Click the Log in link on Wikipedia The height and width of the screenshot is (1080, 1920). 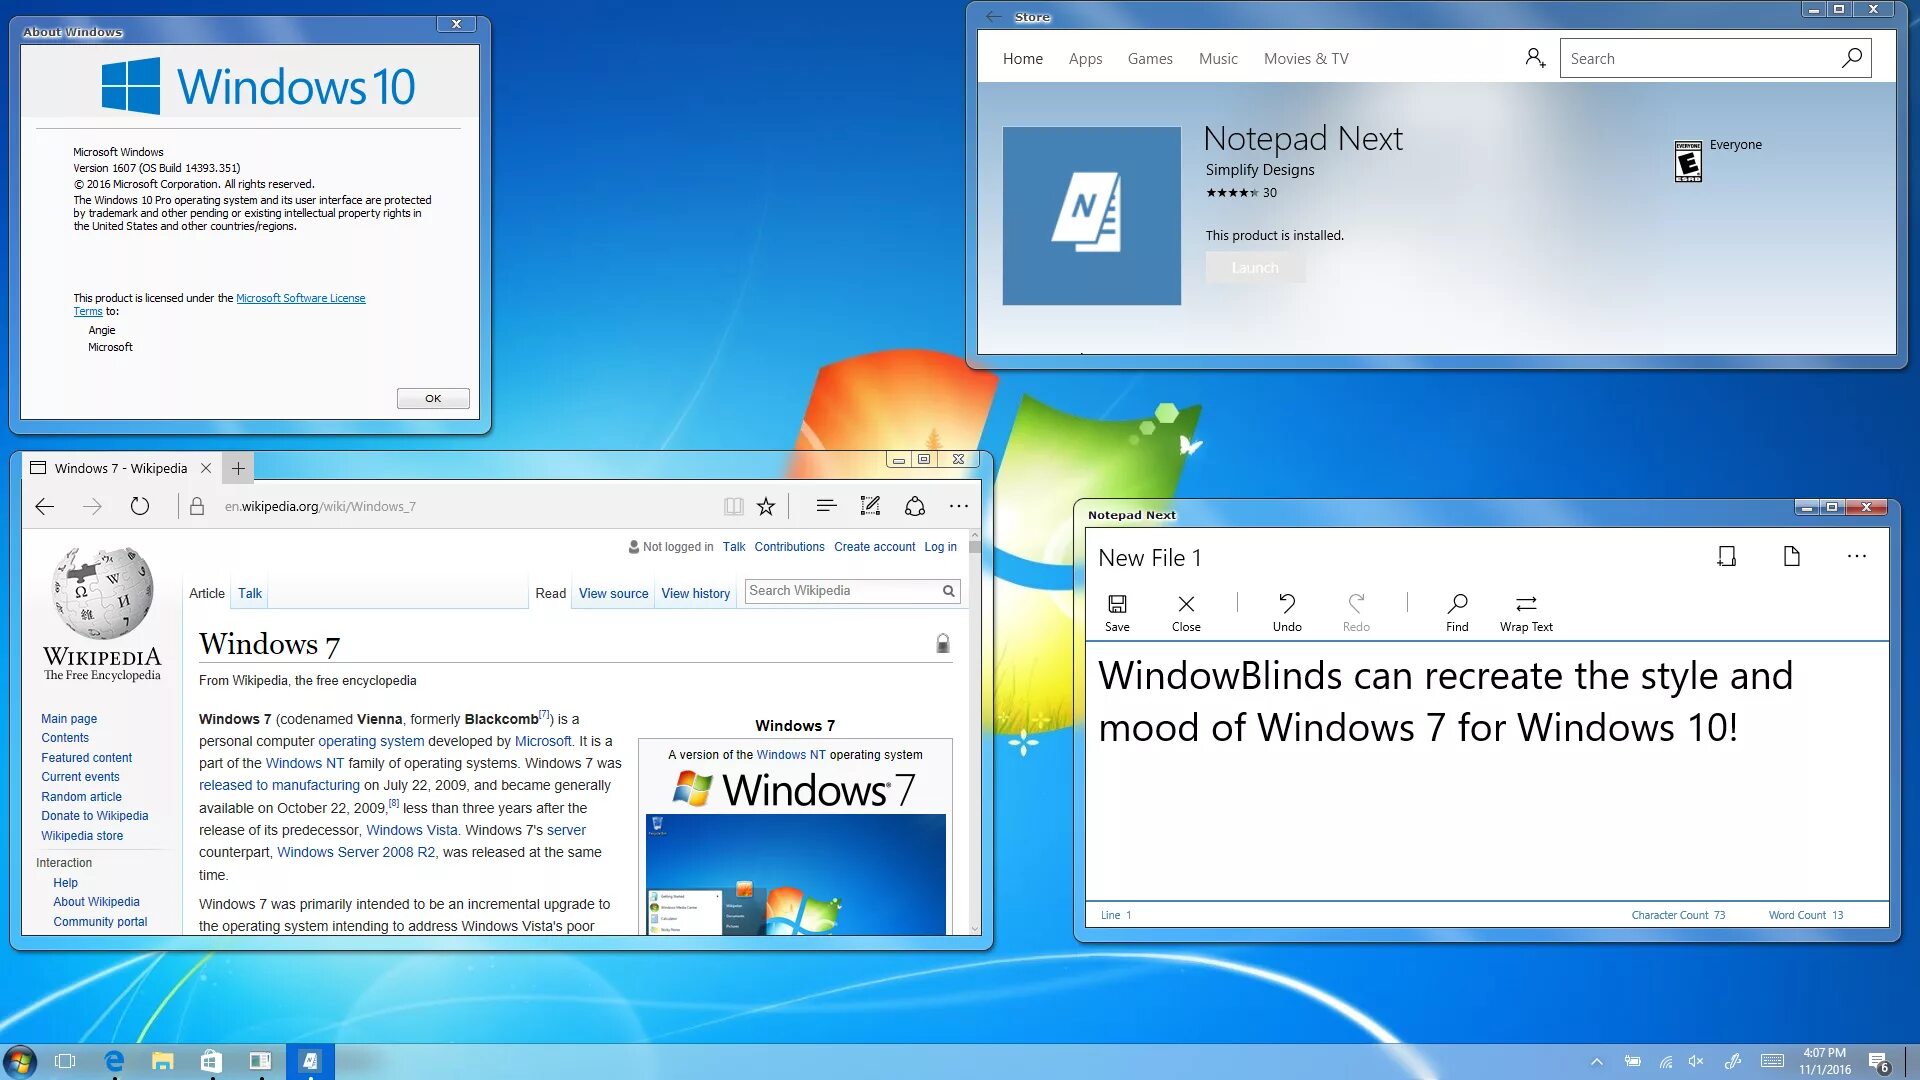tap(940, 547)
